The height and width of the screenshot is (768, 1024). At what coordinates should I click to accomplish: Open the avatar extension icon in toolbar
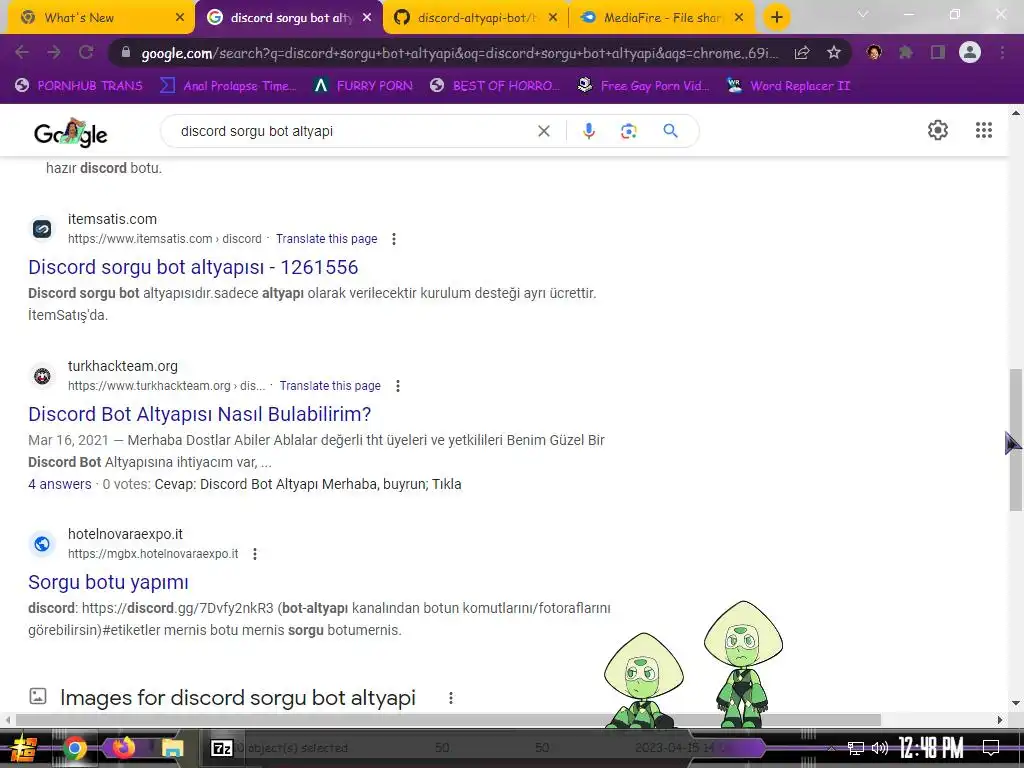pyautogui.click(x=874, y=52)
